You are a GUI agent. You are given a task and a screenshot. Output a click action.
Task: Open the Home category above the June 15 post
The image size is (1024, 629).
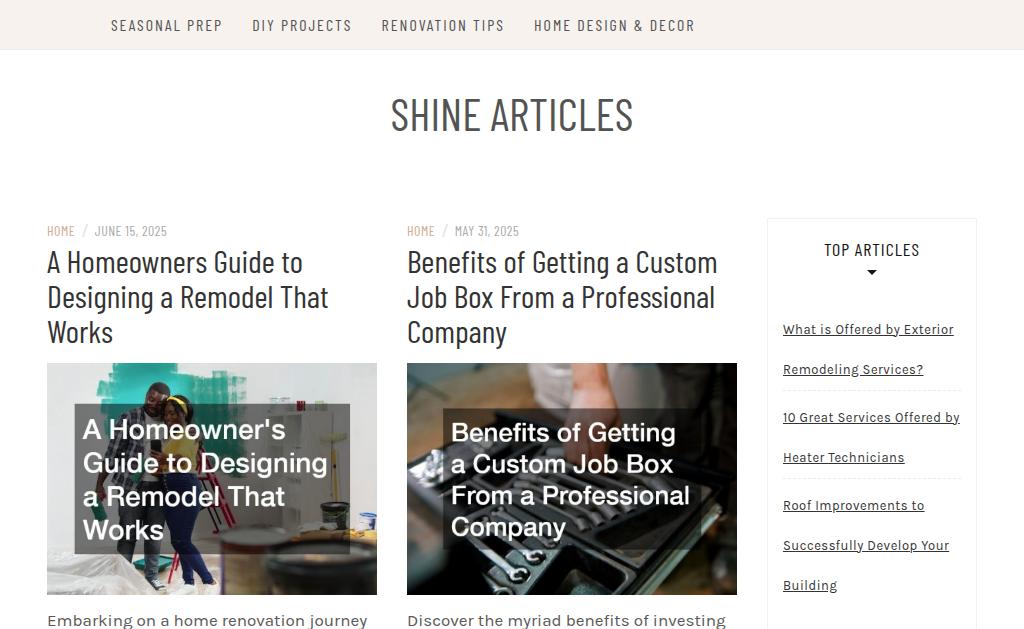pyautogui.click(x=61, y=231)
